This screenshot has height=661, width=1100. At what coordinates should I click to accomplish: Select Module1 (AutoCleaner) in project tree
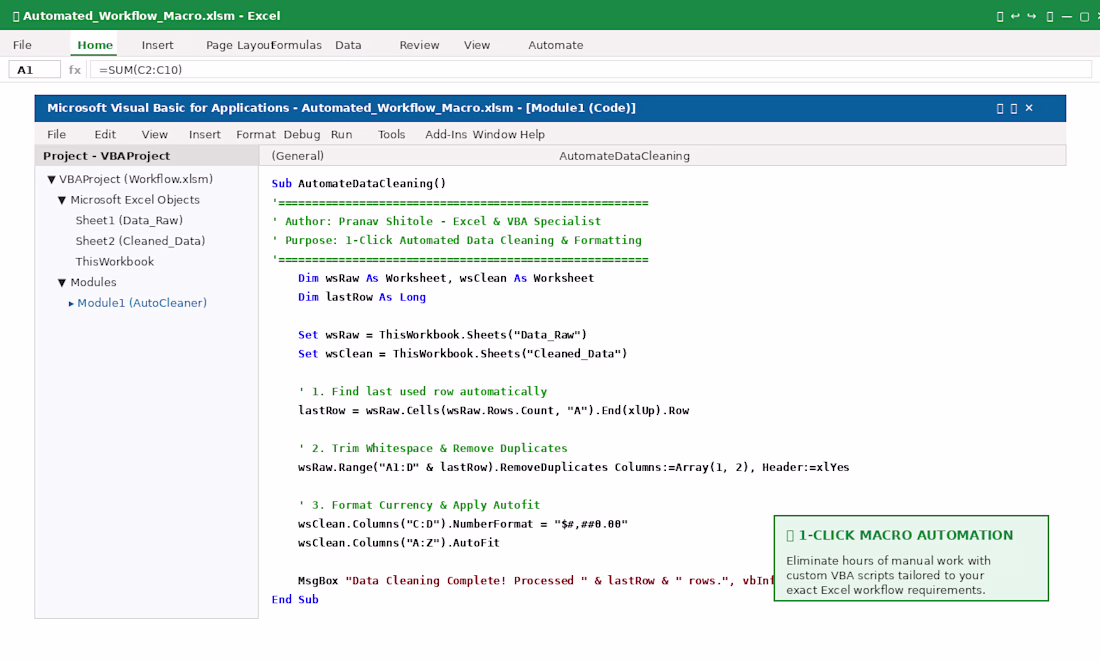point(142,303)
